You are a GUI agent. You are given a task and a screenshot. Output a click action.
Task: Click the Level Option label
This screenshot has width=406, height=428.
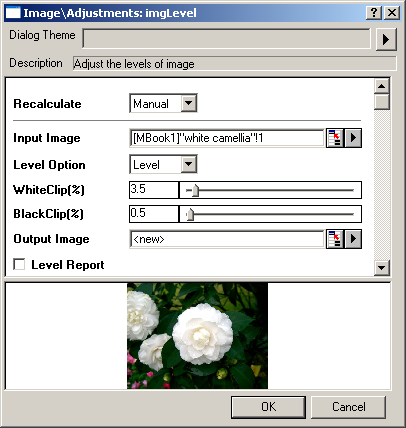click(49, 165)
